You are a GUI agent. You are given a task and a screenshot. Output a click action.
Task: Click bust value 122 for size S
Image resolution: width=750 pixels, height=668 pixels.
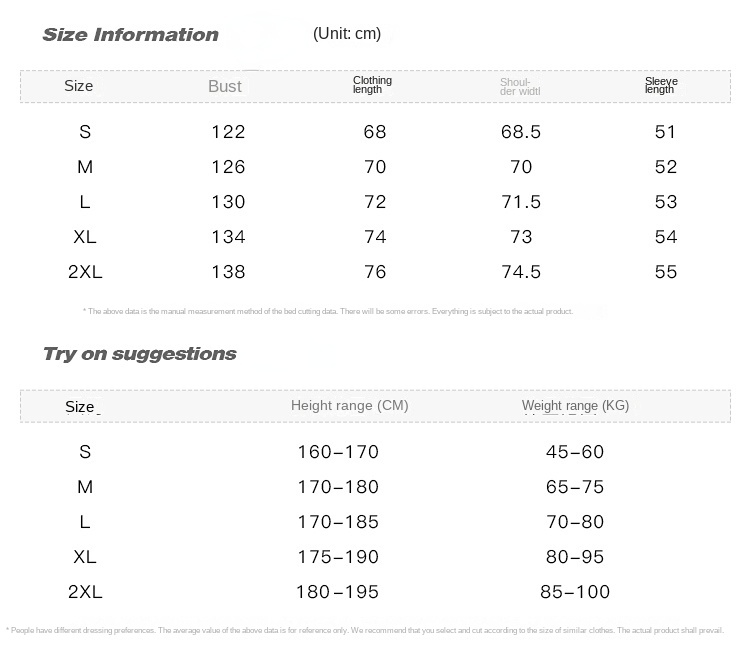click(x=228, y=132)
